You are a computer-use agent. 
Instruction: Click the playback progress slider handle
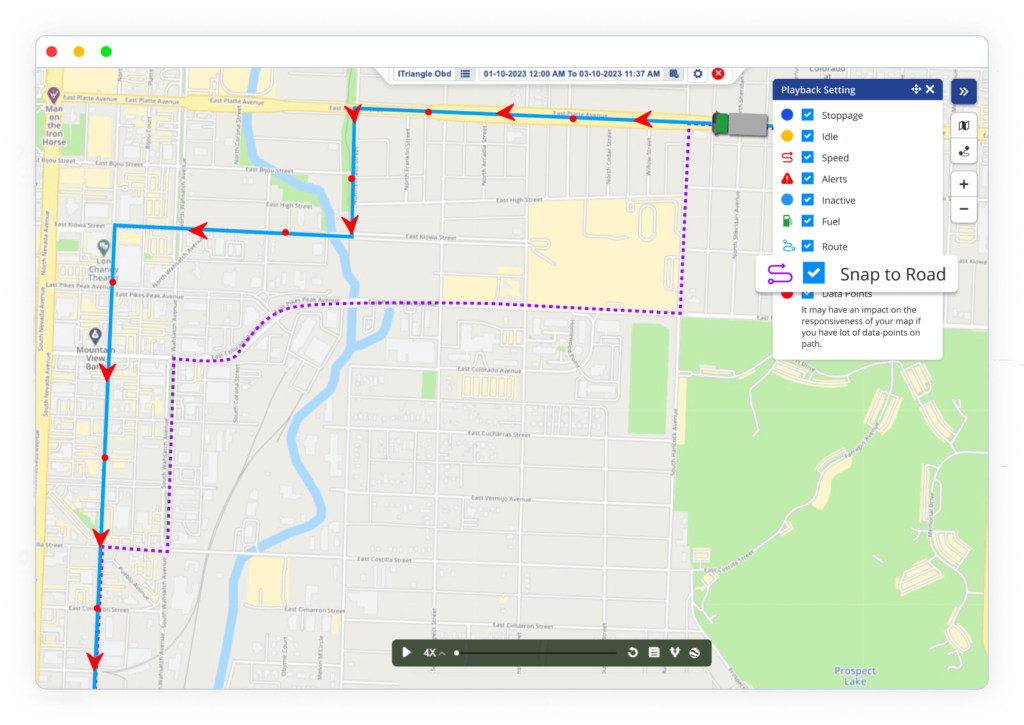pos(456,652)
